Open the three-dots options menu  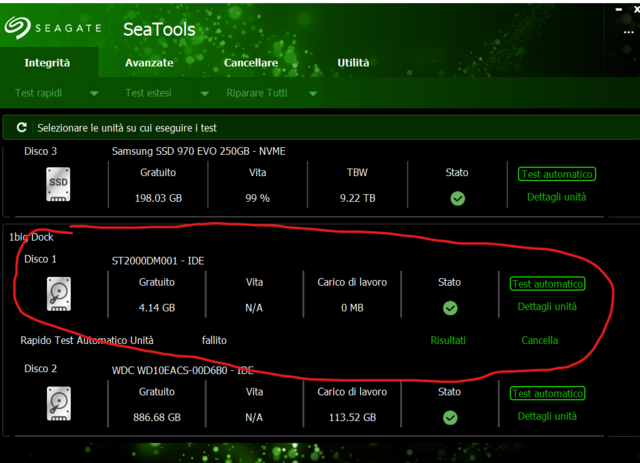629,32
